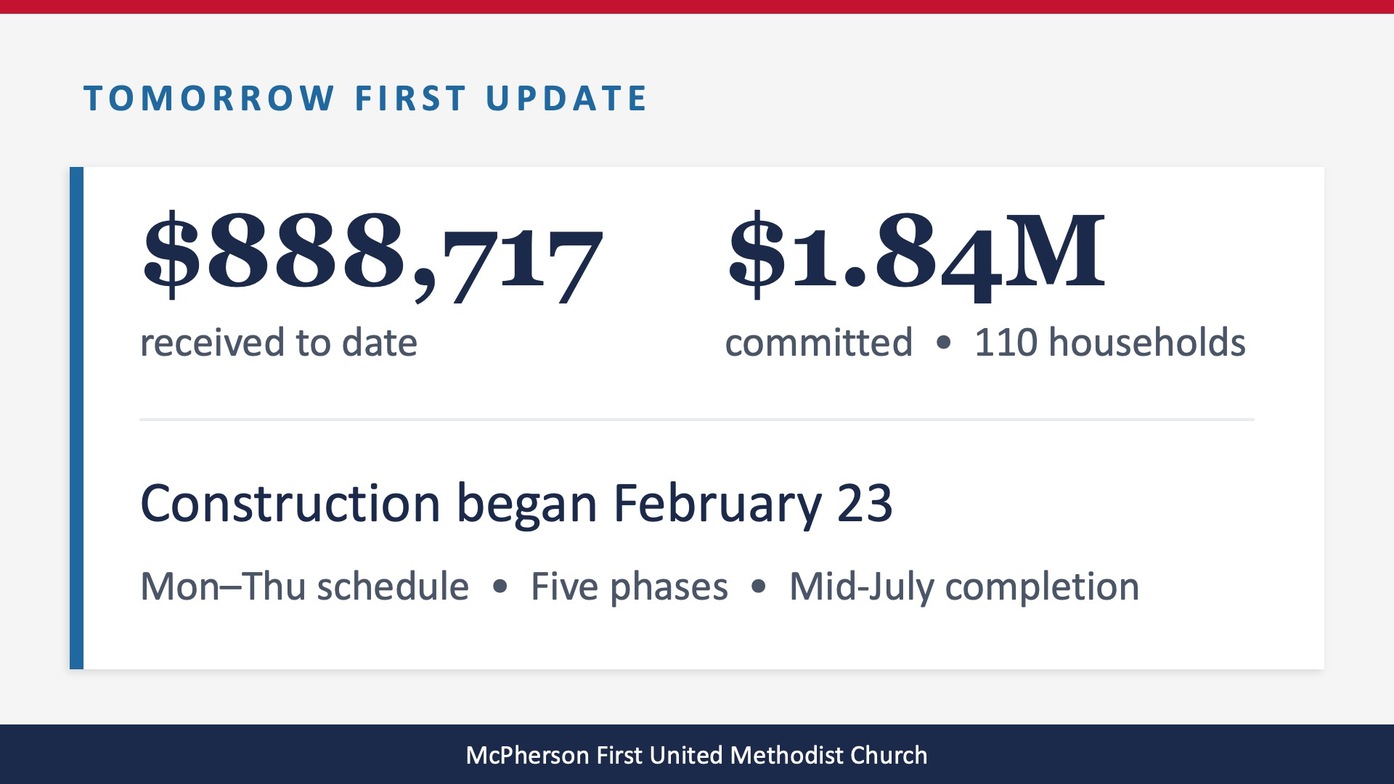Select the $888,717 amount figure

pos(372,256)
